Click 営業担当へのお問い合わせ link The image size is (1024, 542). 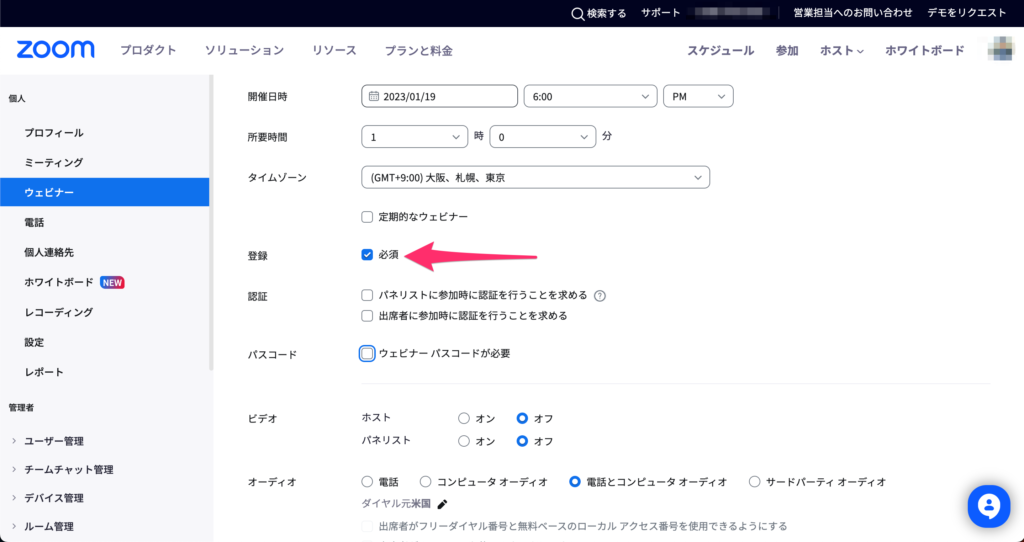pos(853,13)
